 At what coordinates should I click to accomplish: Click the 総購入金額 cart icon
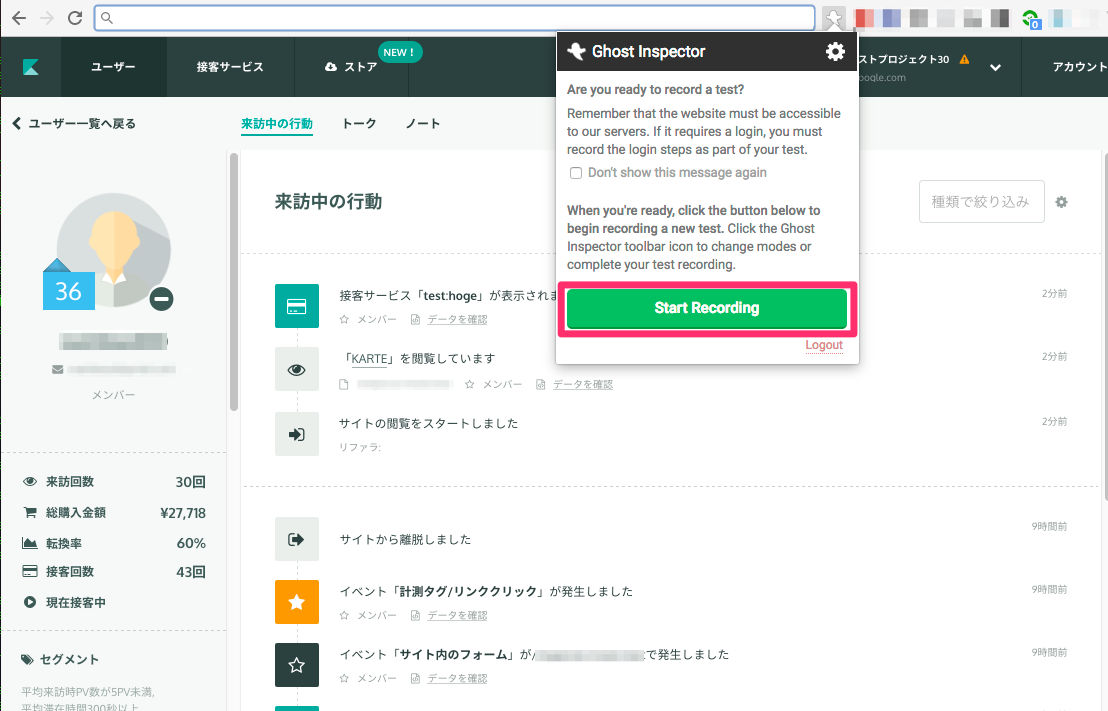coord(30,512)
